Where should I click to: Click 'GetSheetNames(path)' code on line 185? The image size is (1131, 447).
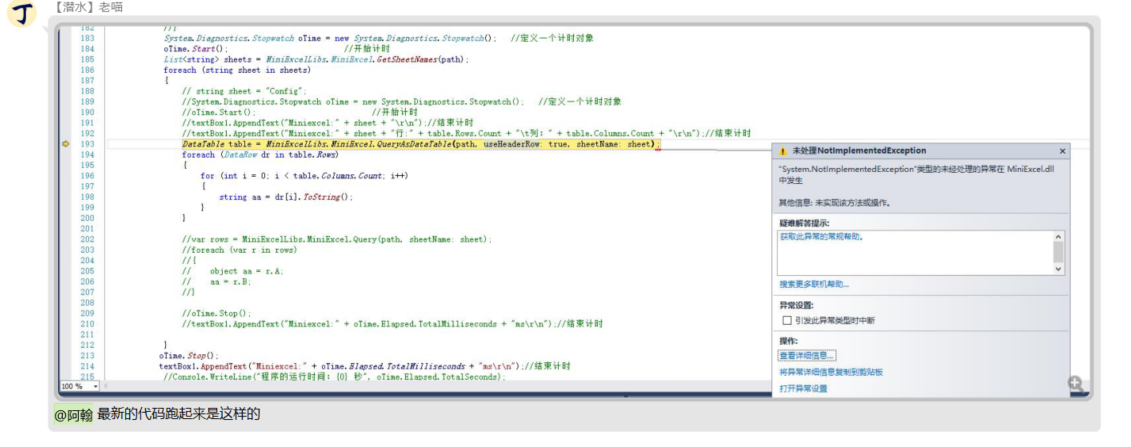pyautogui.click(x=421, y=60)
